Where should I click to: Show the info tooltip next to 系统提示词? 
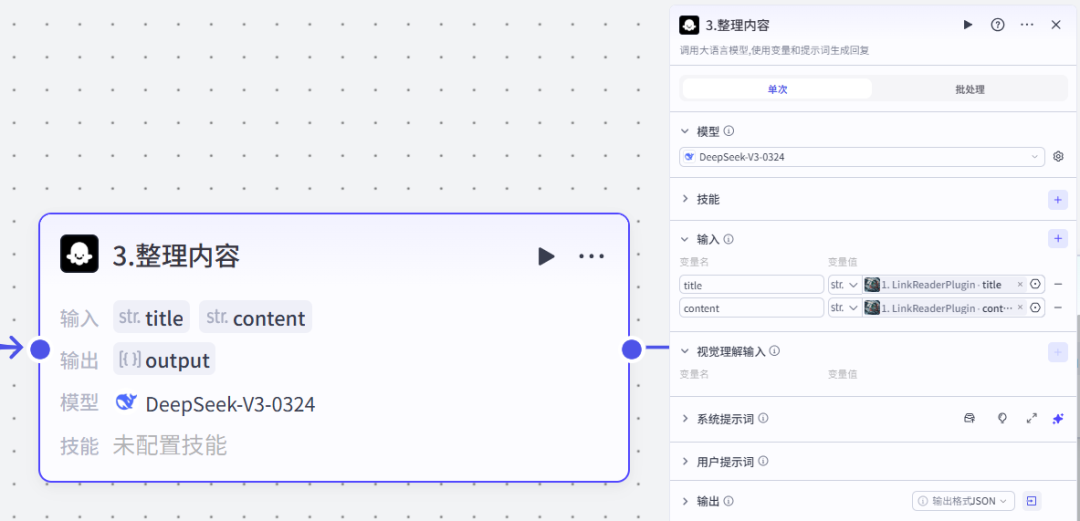pyautogui.click(x=763, y=418)
